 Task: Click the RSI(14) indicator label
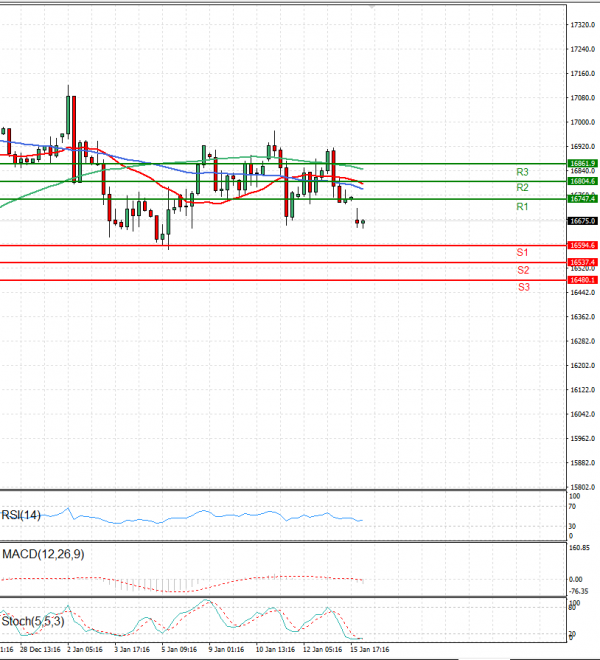21,515
